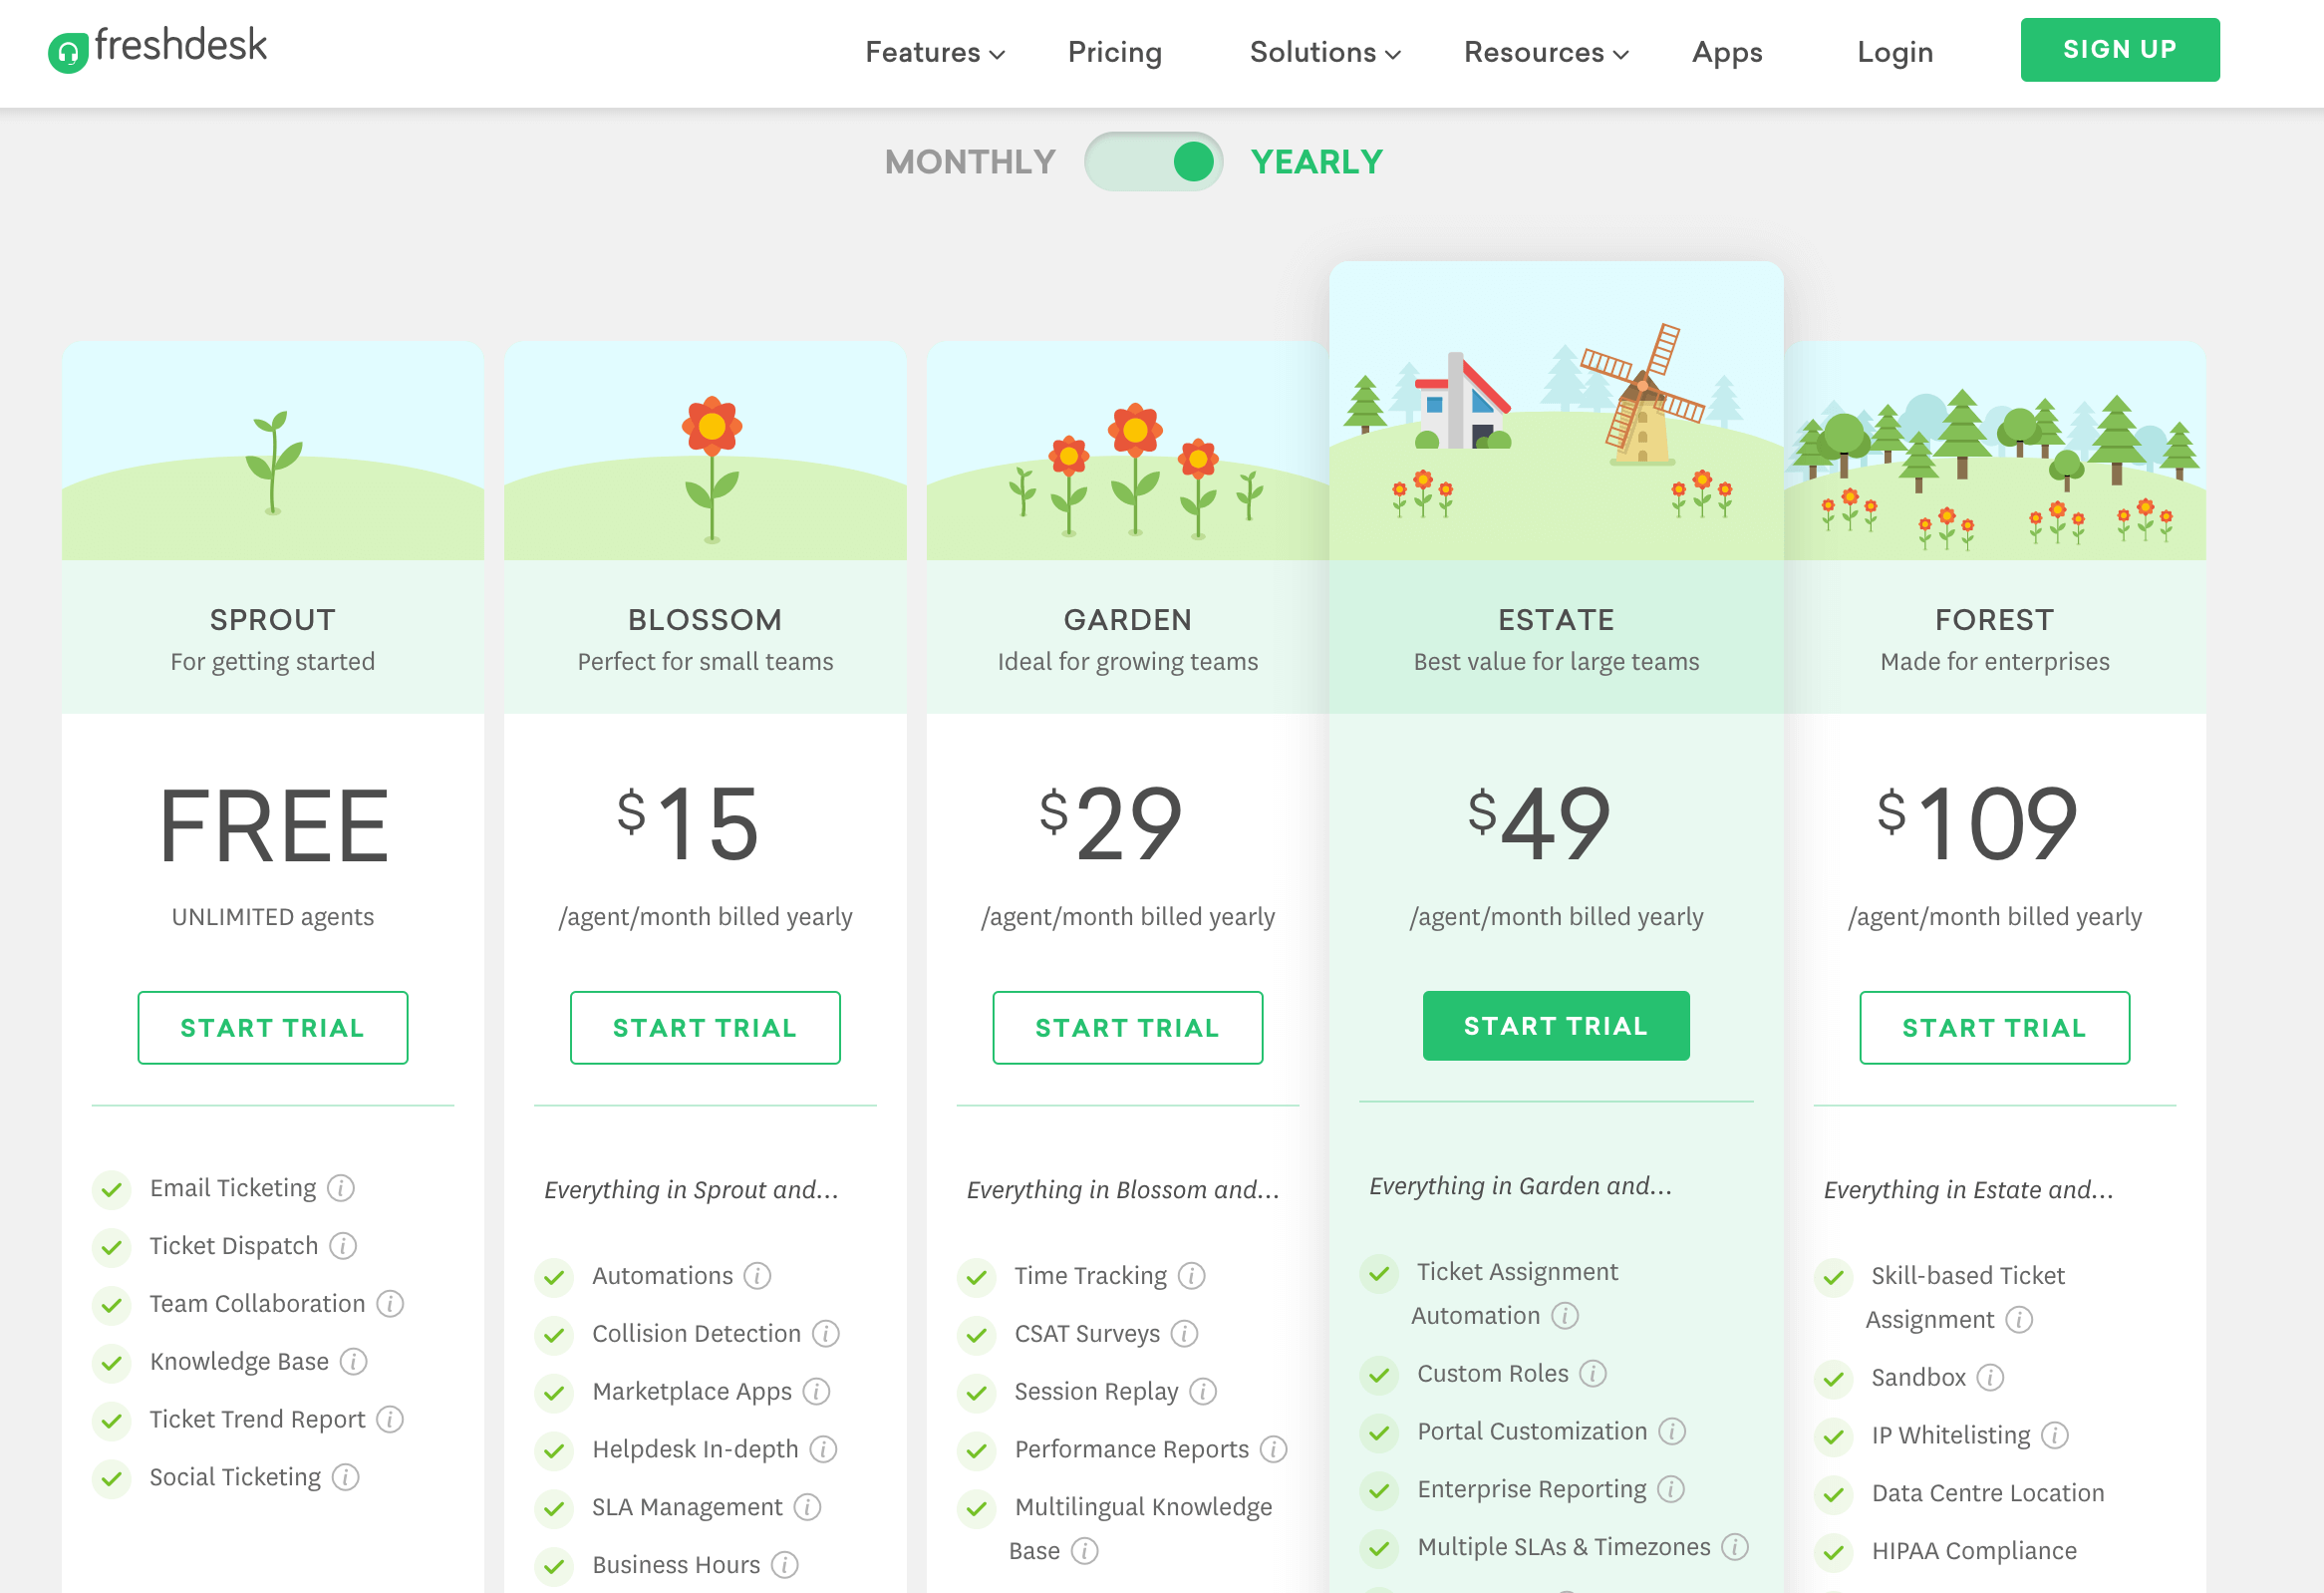The width and height of the screenshot is (2324, 1593).
Task: Click the FREE Sprout price text
Action: tap(273, 826)
